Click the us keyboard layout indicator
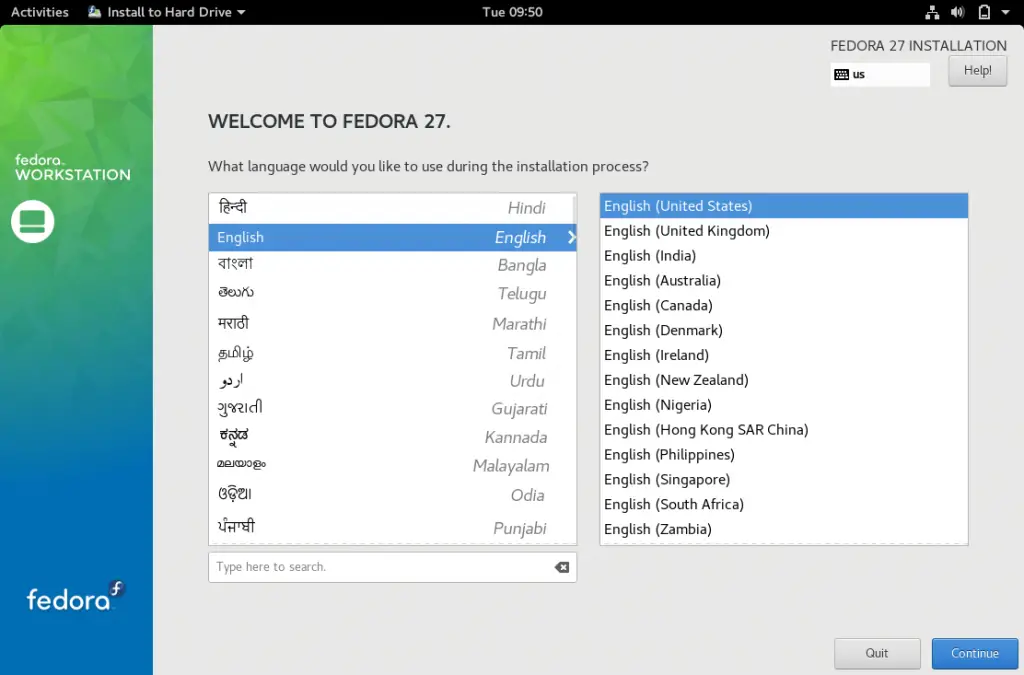 point(880,74)
